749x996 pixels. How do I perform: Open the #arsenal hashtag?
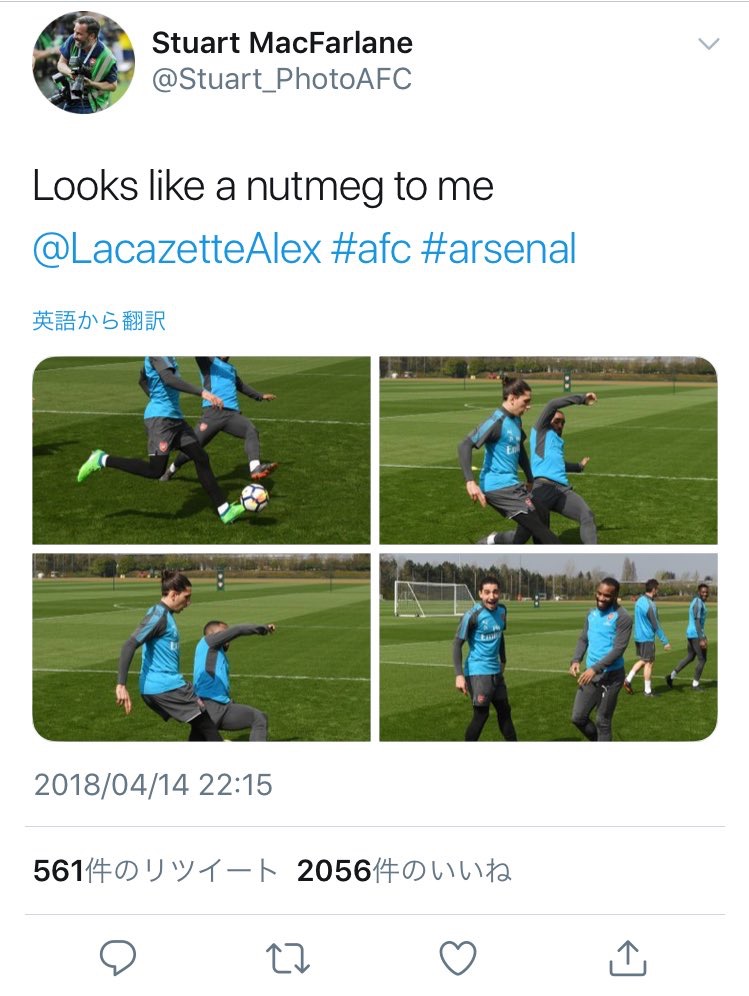499,249
